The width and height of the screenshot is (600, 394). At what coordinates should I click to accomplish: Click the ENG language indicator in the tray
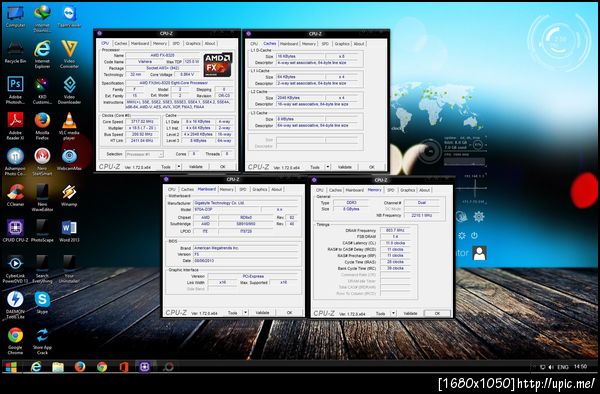pyautogui.click(x=562, y=367)
